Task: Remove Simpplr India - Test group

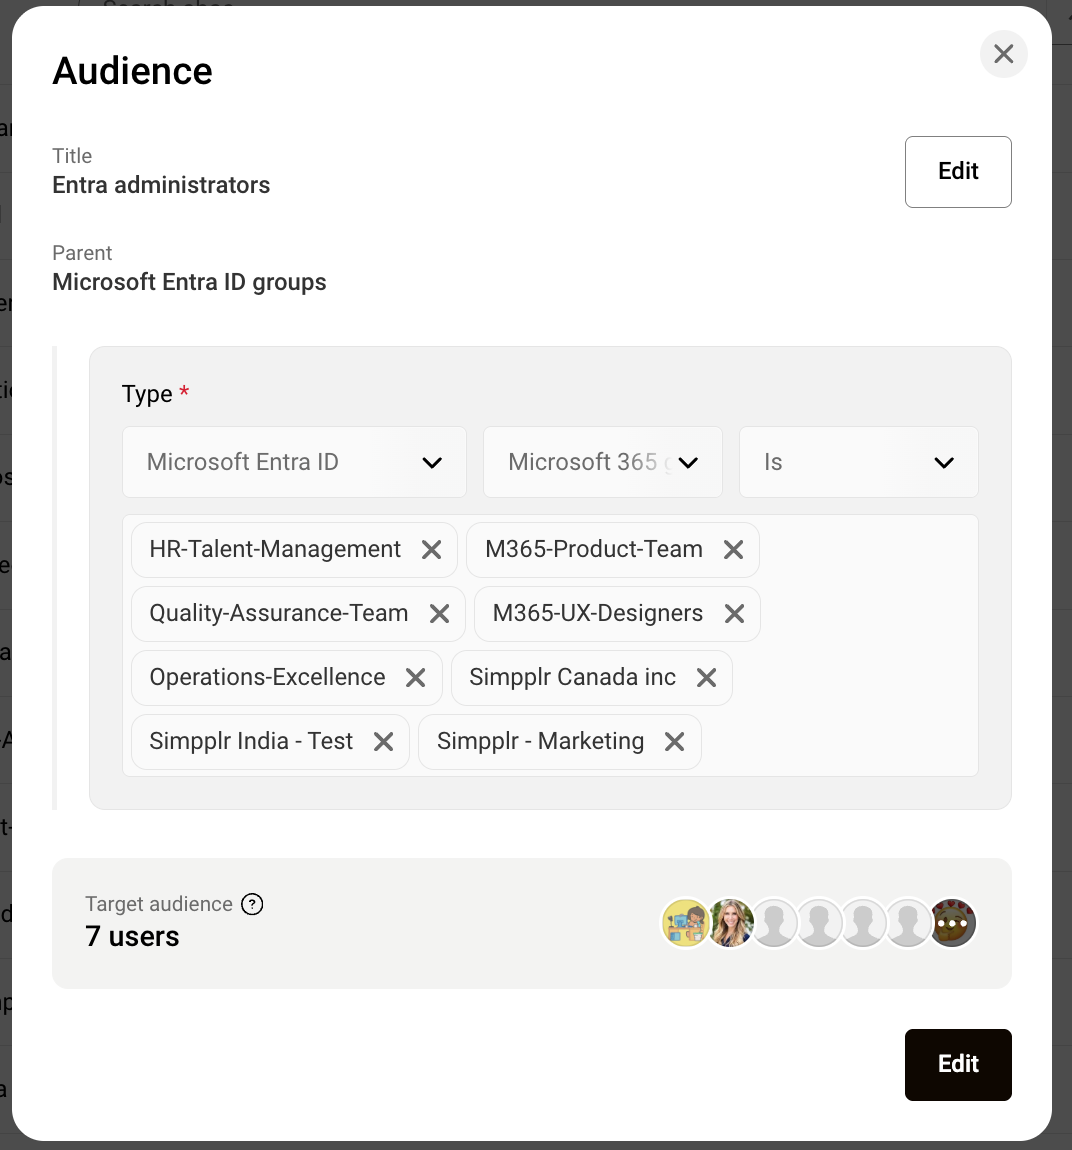Action: pyautogui.click(x=383, y=742)
